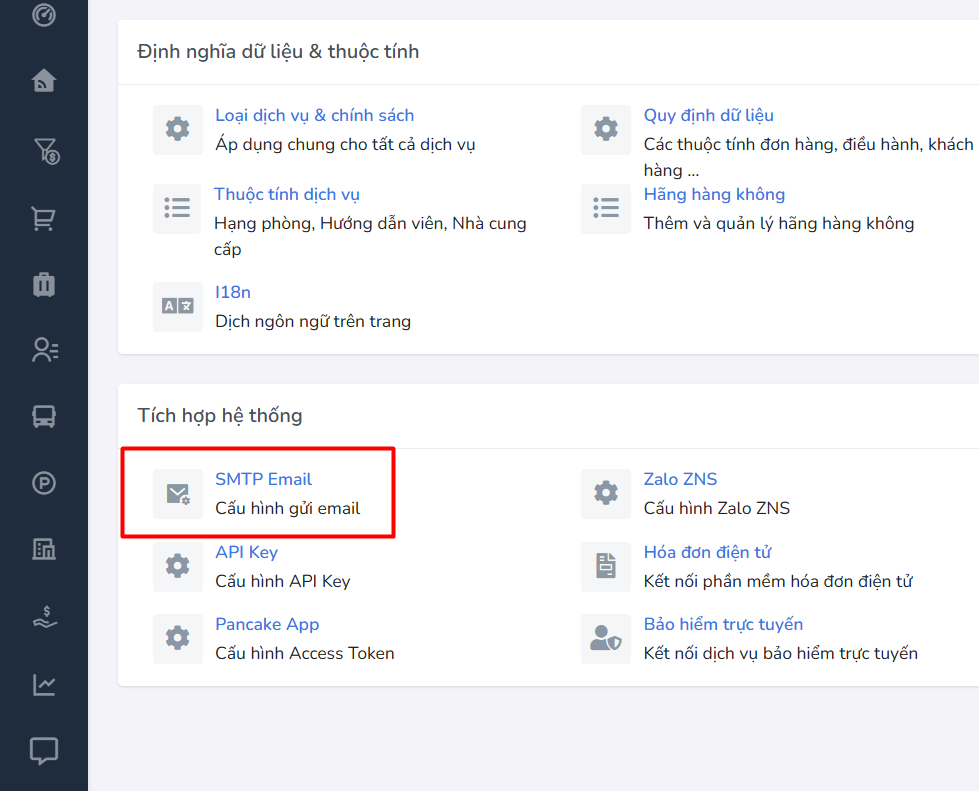Click the home icon in sidebar
The image size is (979, 791).
point(44,80)
